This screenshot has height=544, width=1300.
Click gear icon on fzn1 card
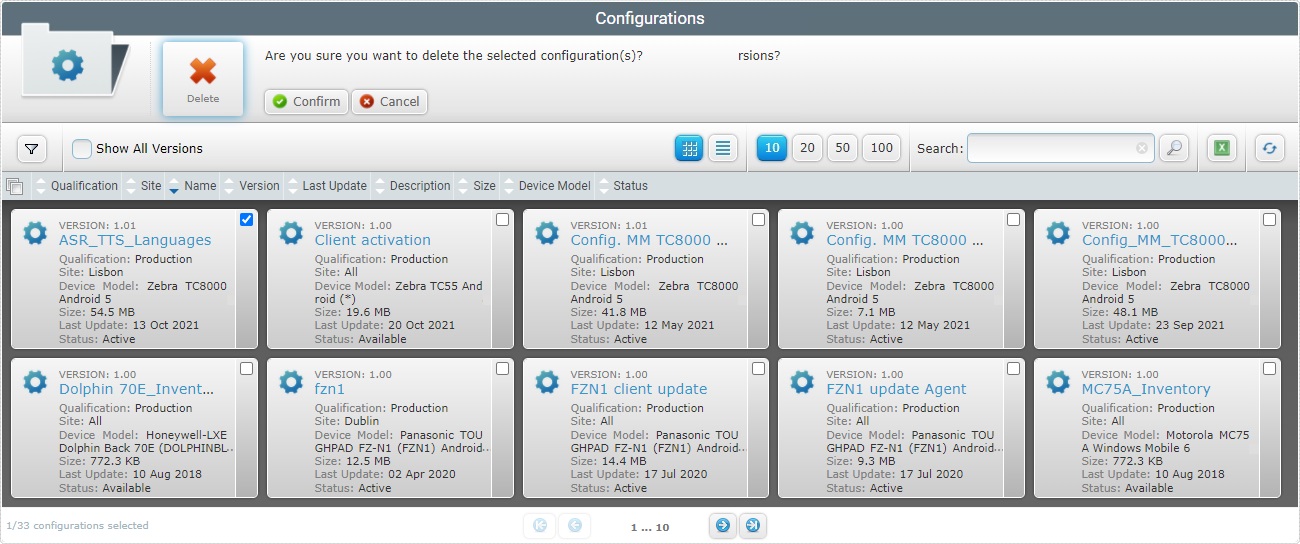[291, 382]
